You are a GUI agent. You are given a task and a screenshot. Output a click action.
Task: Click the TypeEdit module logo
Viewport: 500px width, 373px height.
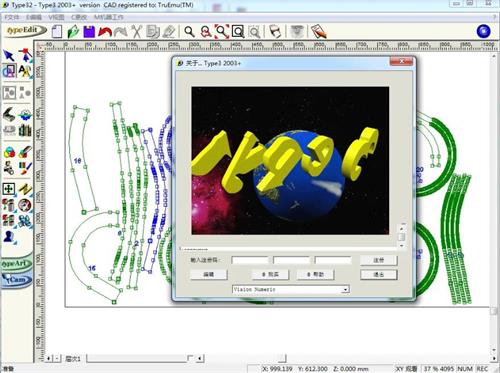25,31
